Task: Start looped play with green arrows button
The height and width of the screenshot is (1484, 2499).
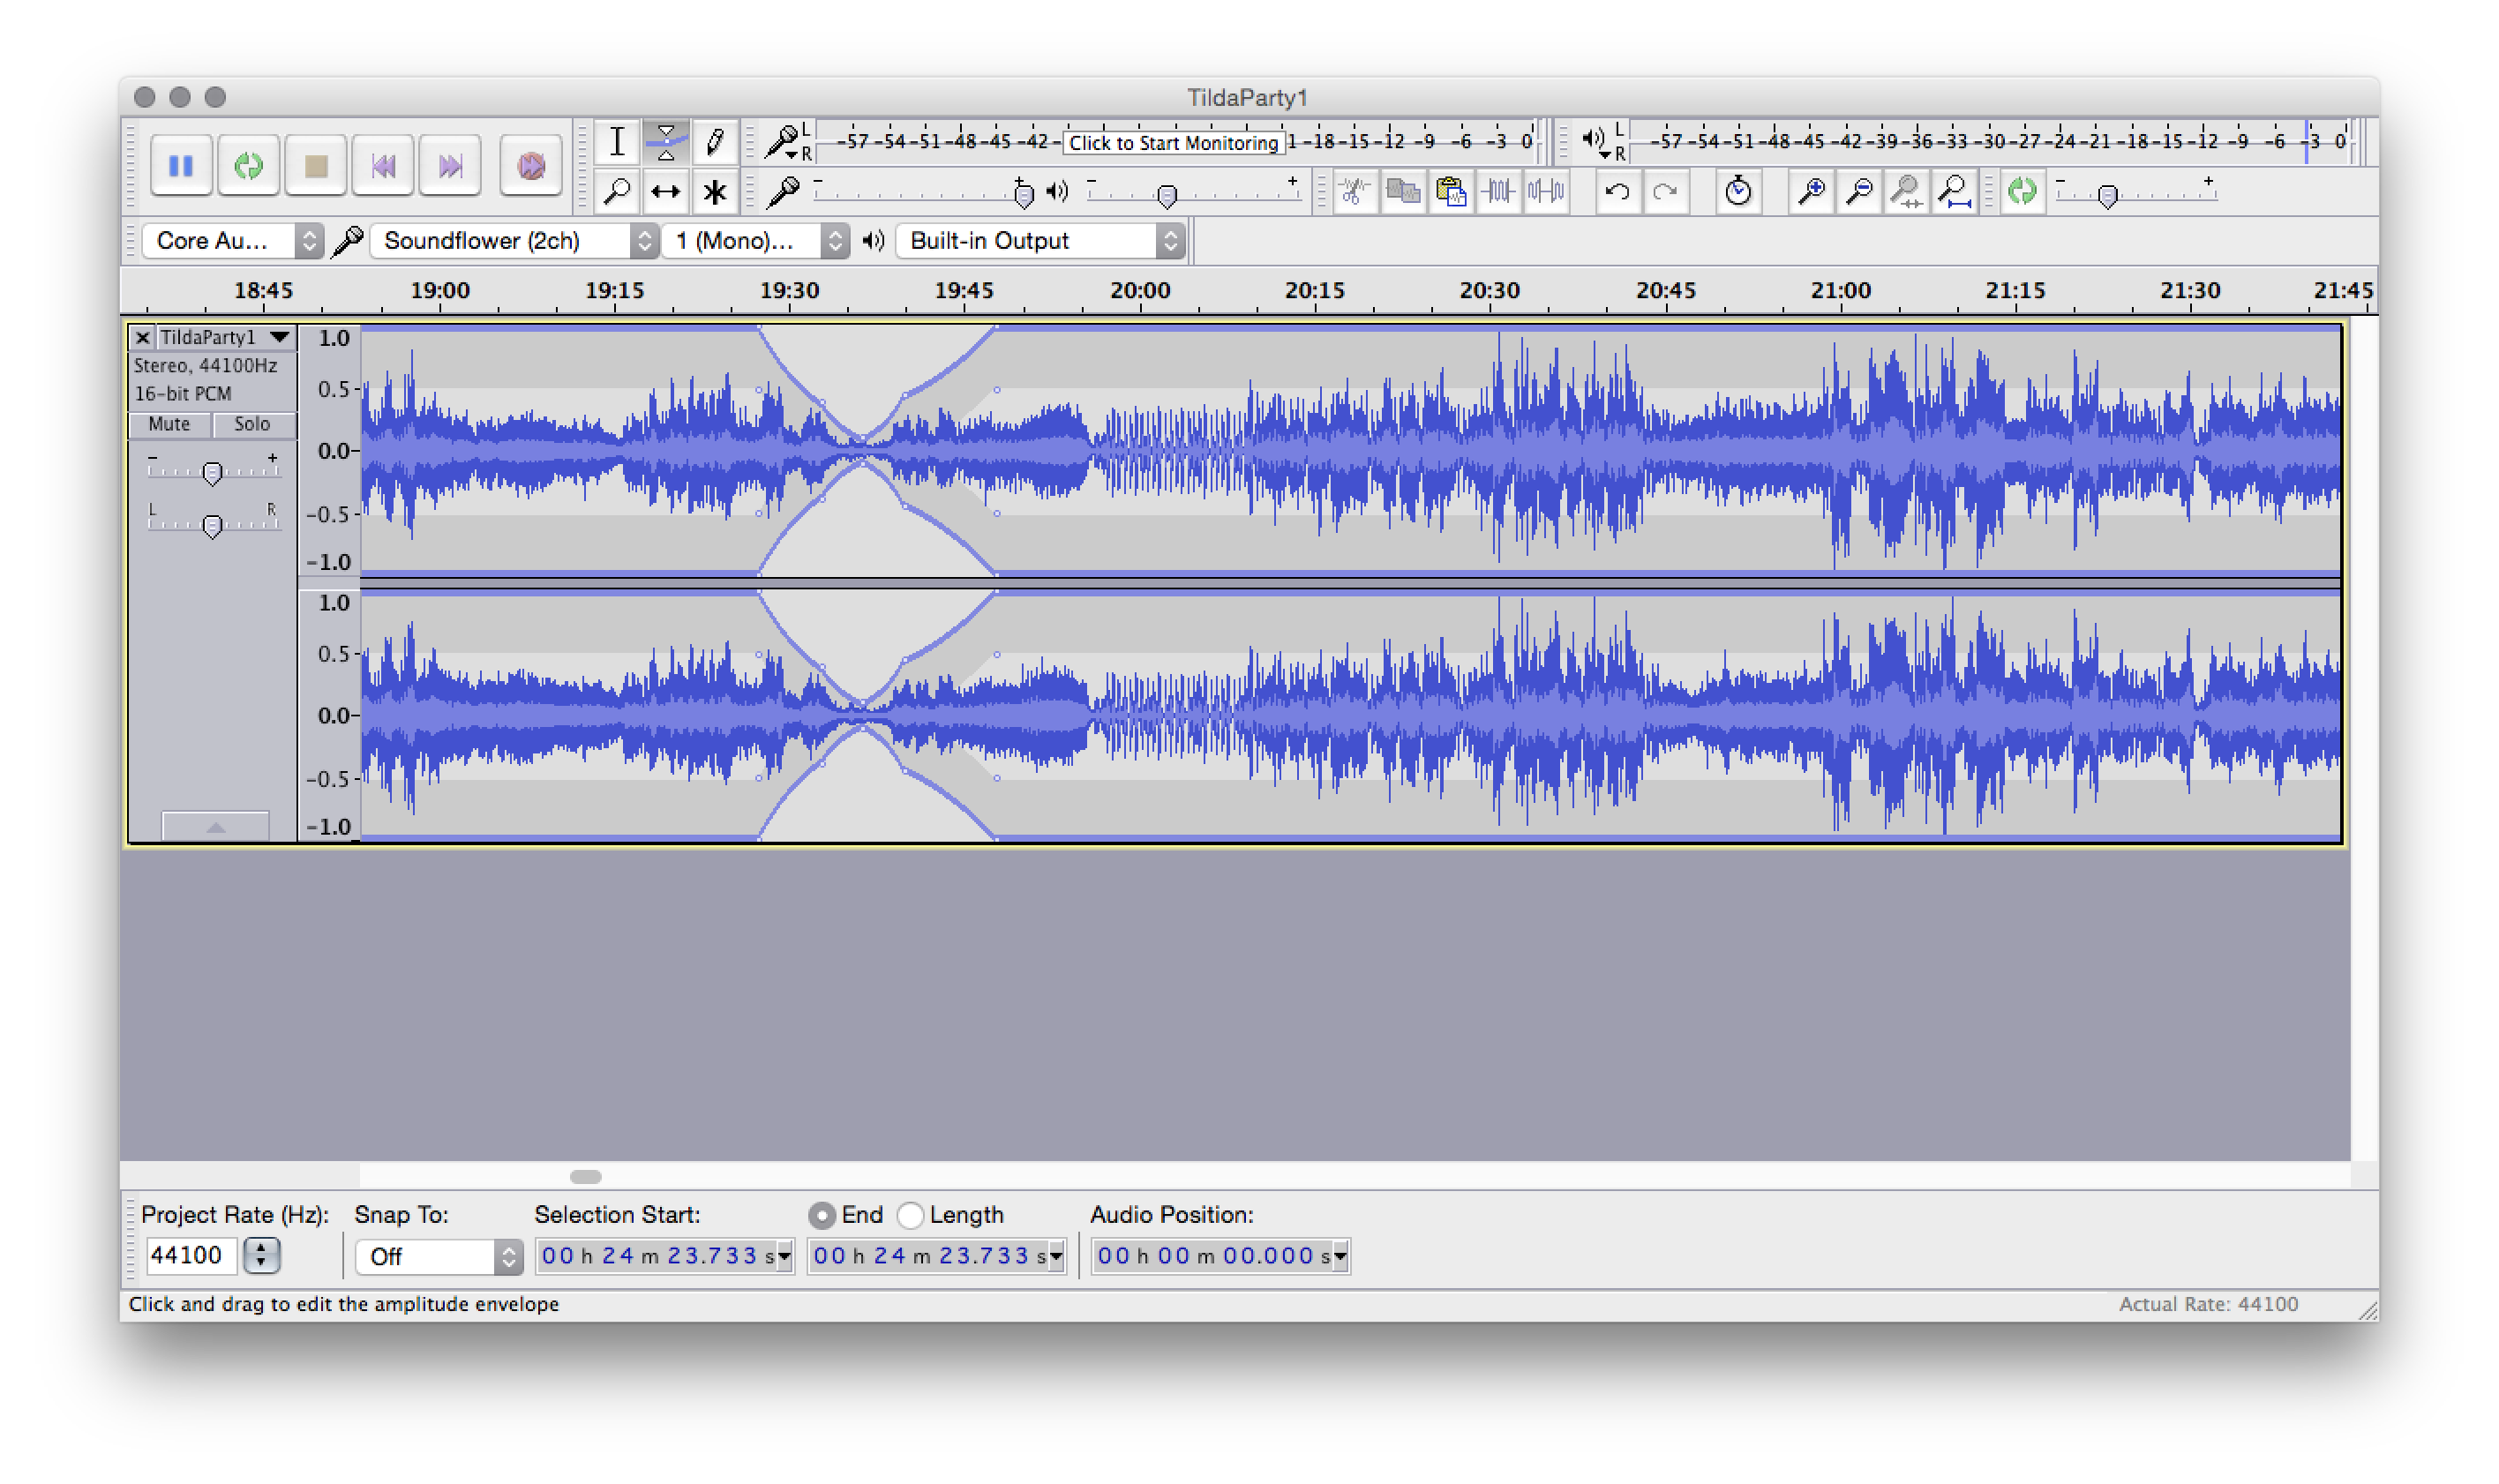Action: click(x=248, y=165)
